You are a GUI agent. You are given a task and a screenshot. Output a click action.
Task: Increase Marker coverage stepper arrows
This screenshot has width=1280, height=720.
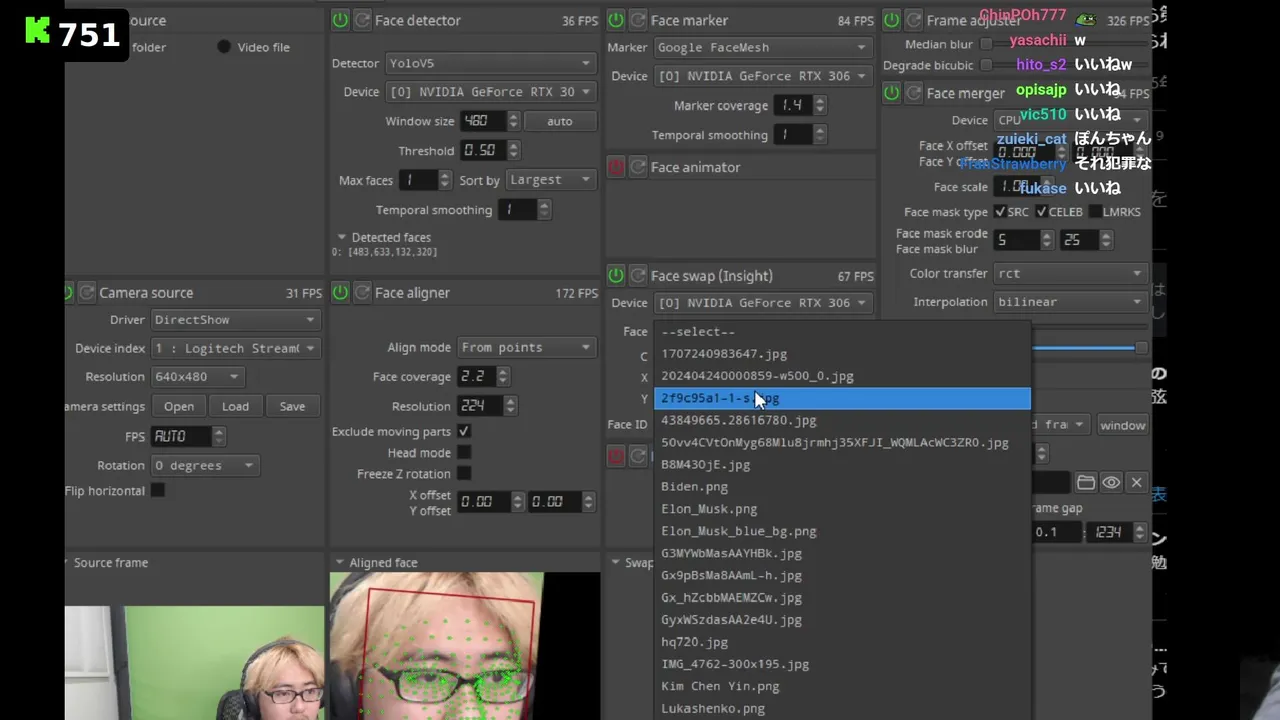coord(820,101)
